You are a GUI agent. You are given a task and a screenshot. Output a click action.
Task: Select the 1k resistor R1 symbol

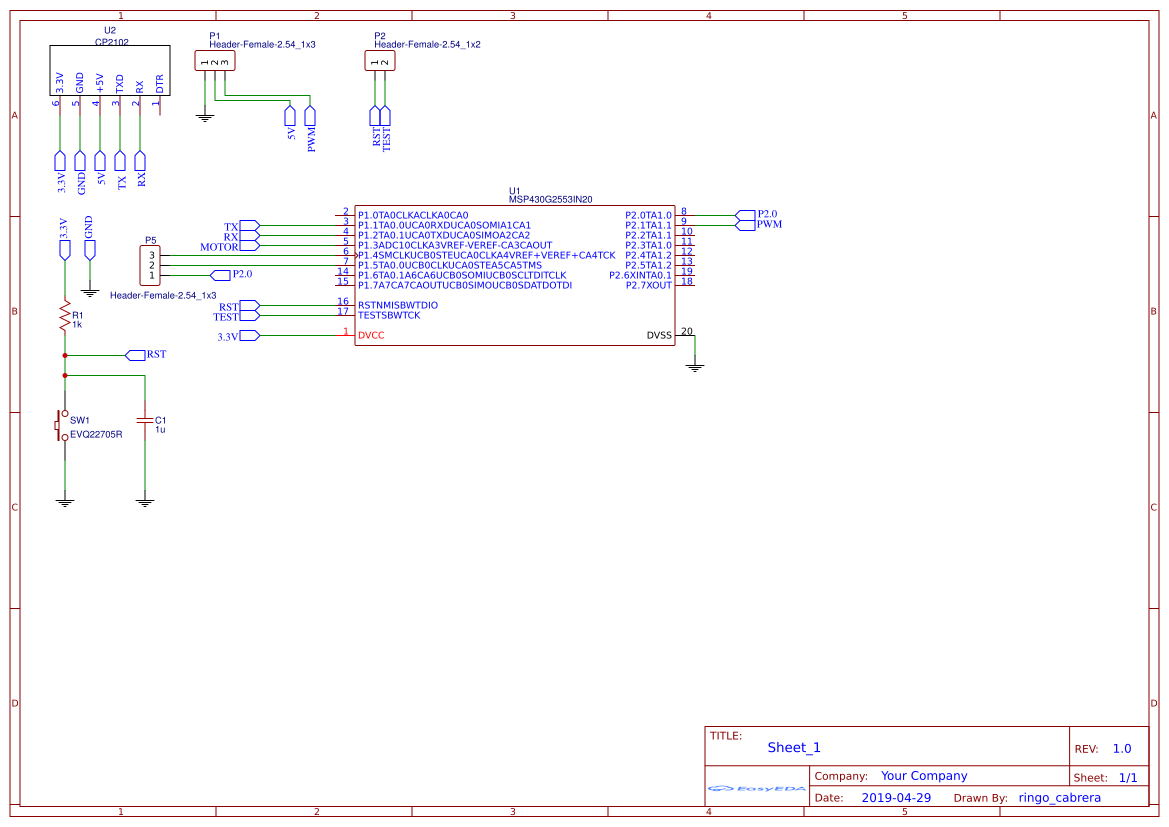pos(64,315)
